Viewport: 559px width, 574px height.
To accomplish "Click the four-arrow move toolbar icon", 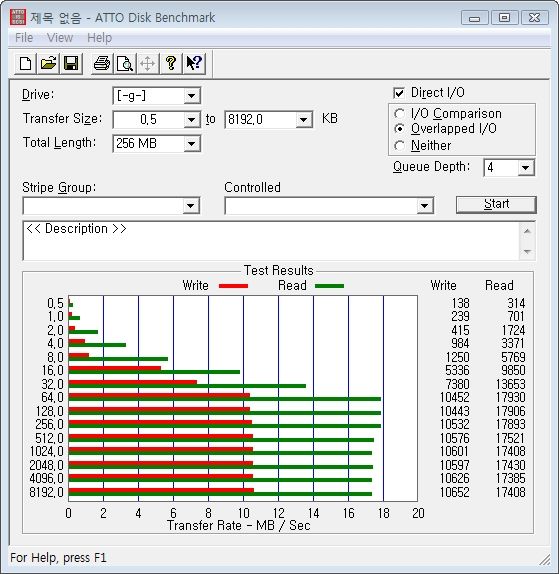I will coord(148,64).
